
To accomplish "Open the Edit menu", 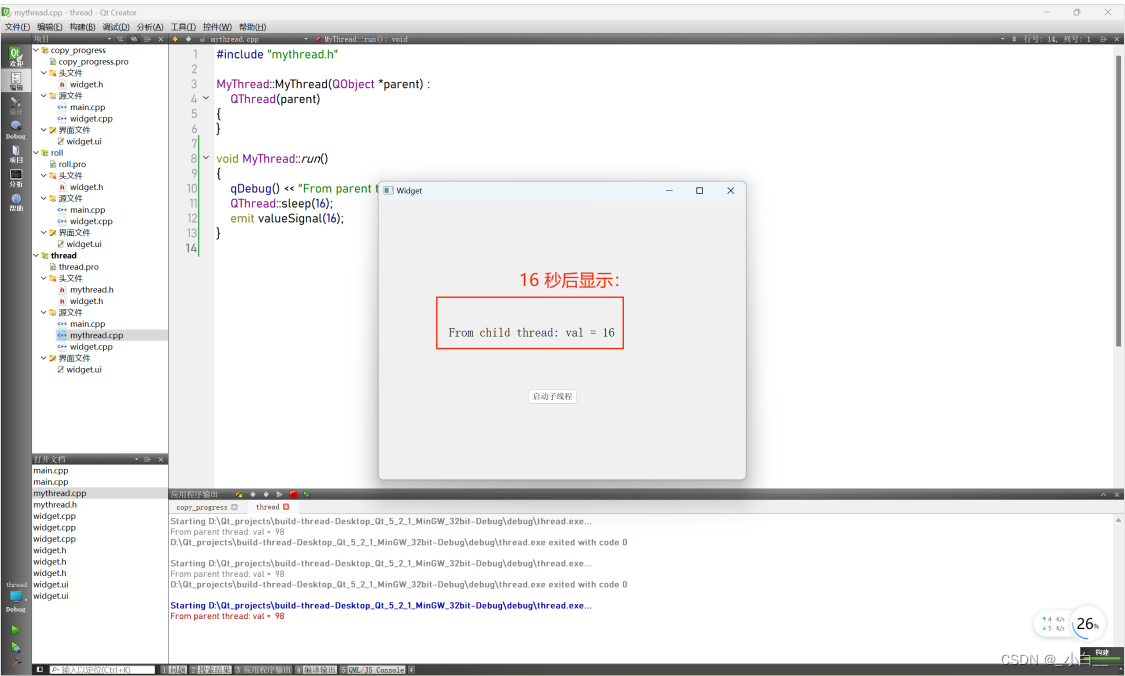I will 50,27.
